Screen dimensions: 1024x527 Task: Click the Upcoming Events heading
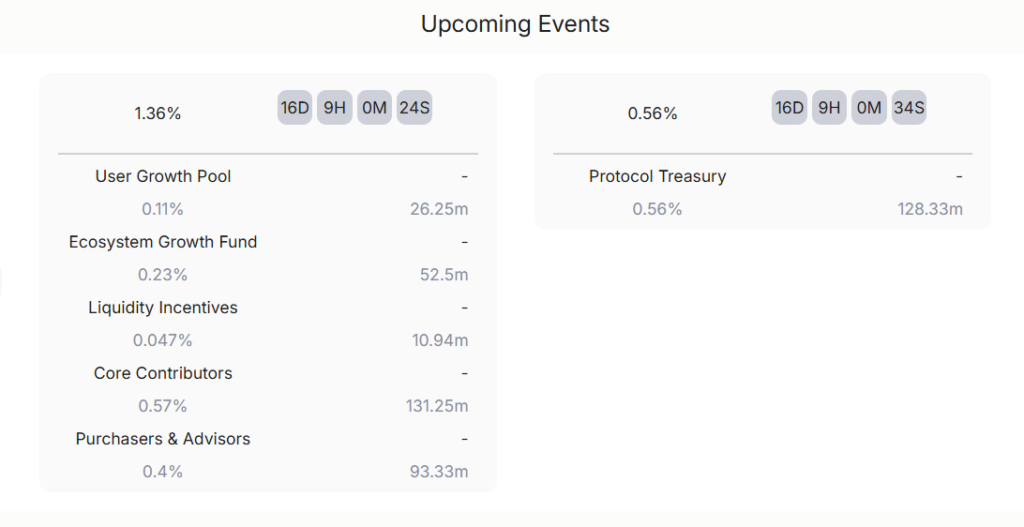click(x=515, y=24)
